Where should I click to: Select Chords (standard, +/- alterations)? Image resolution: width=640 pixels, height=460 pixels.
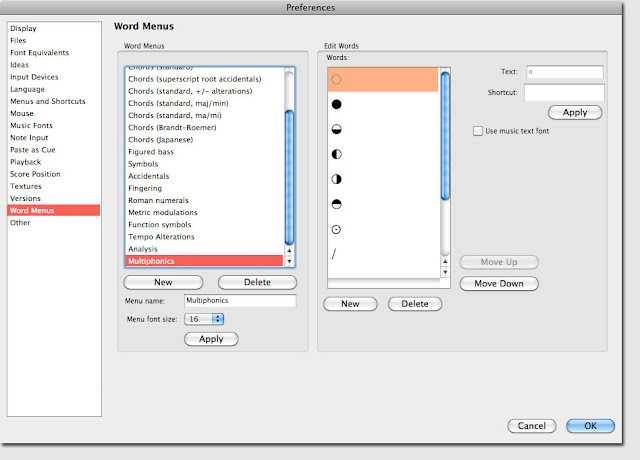(190, 91)
